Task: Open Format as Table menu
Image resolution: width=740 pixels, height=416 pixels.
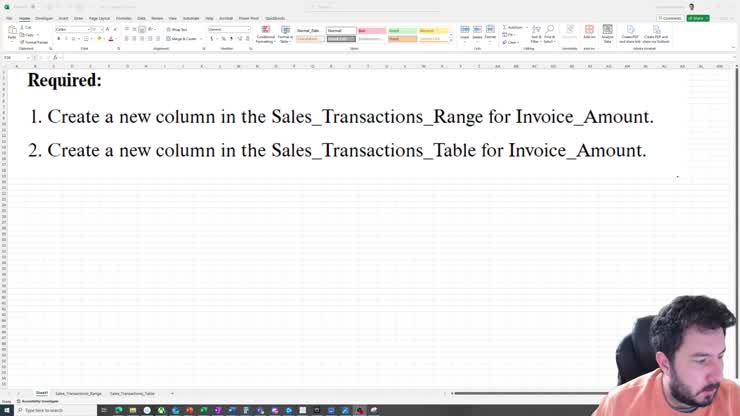Action: pyautogui.click(x=285, y=34)
